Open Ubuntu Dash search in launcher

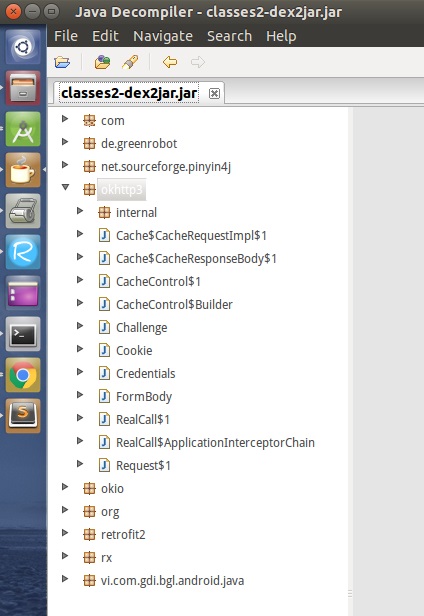tap(23, 47)
